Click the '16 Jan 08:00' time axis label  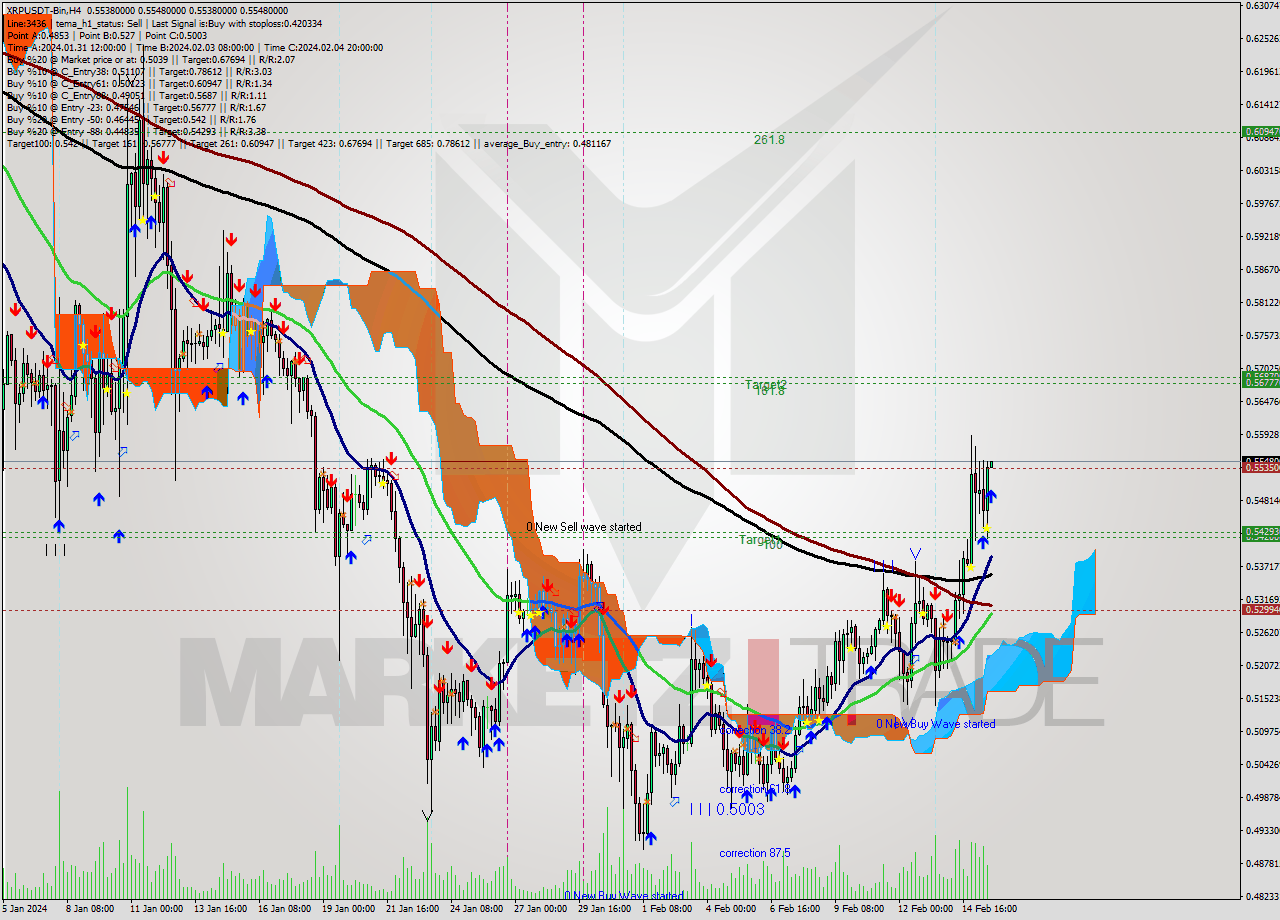click(x=283, y=909)
